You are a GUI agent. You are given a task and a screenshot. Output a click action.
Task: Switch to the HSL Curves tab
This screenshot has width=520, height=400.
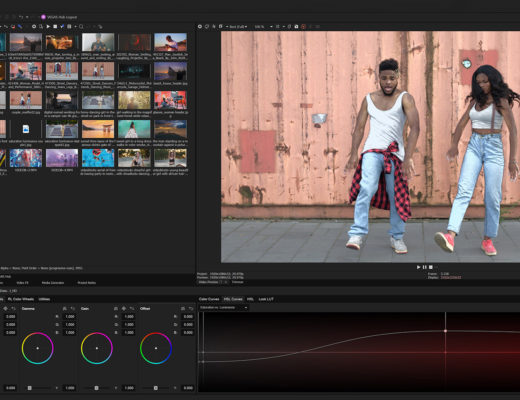(233, 299)
